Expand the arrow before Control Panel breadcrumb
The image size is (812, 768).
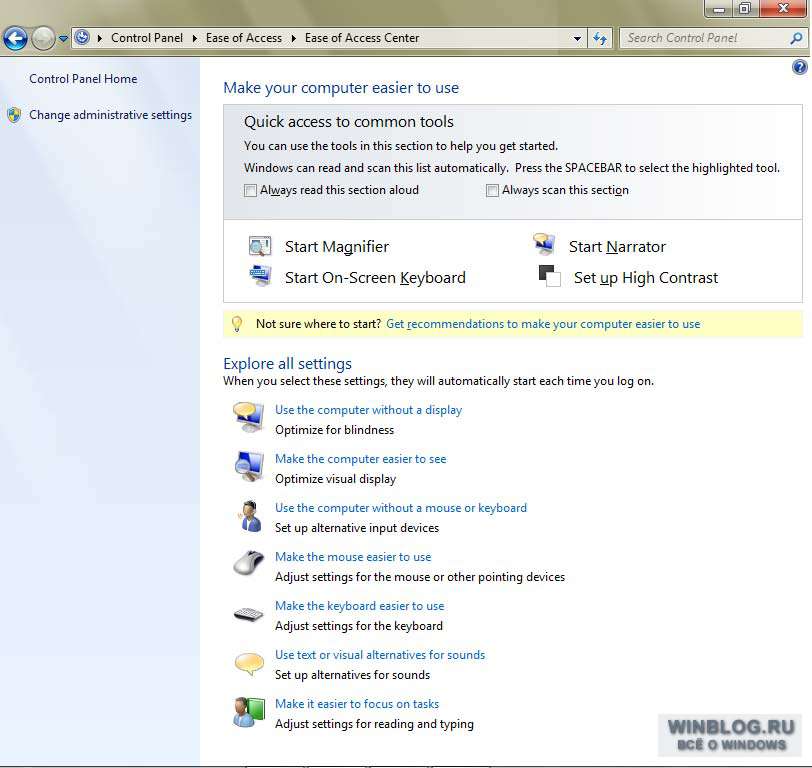[99, 38]
